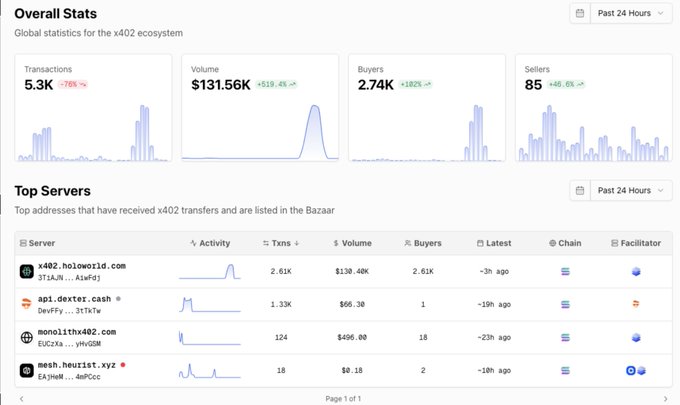Open the monolithx402.com server link
Image resolution: width=680 pixels, height=405 pixels.
click(x=77, y=331)
